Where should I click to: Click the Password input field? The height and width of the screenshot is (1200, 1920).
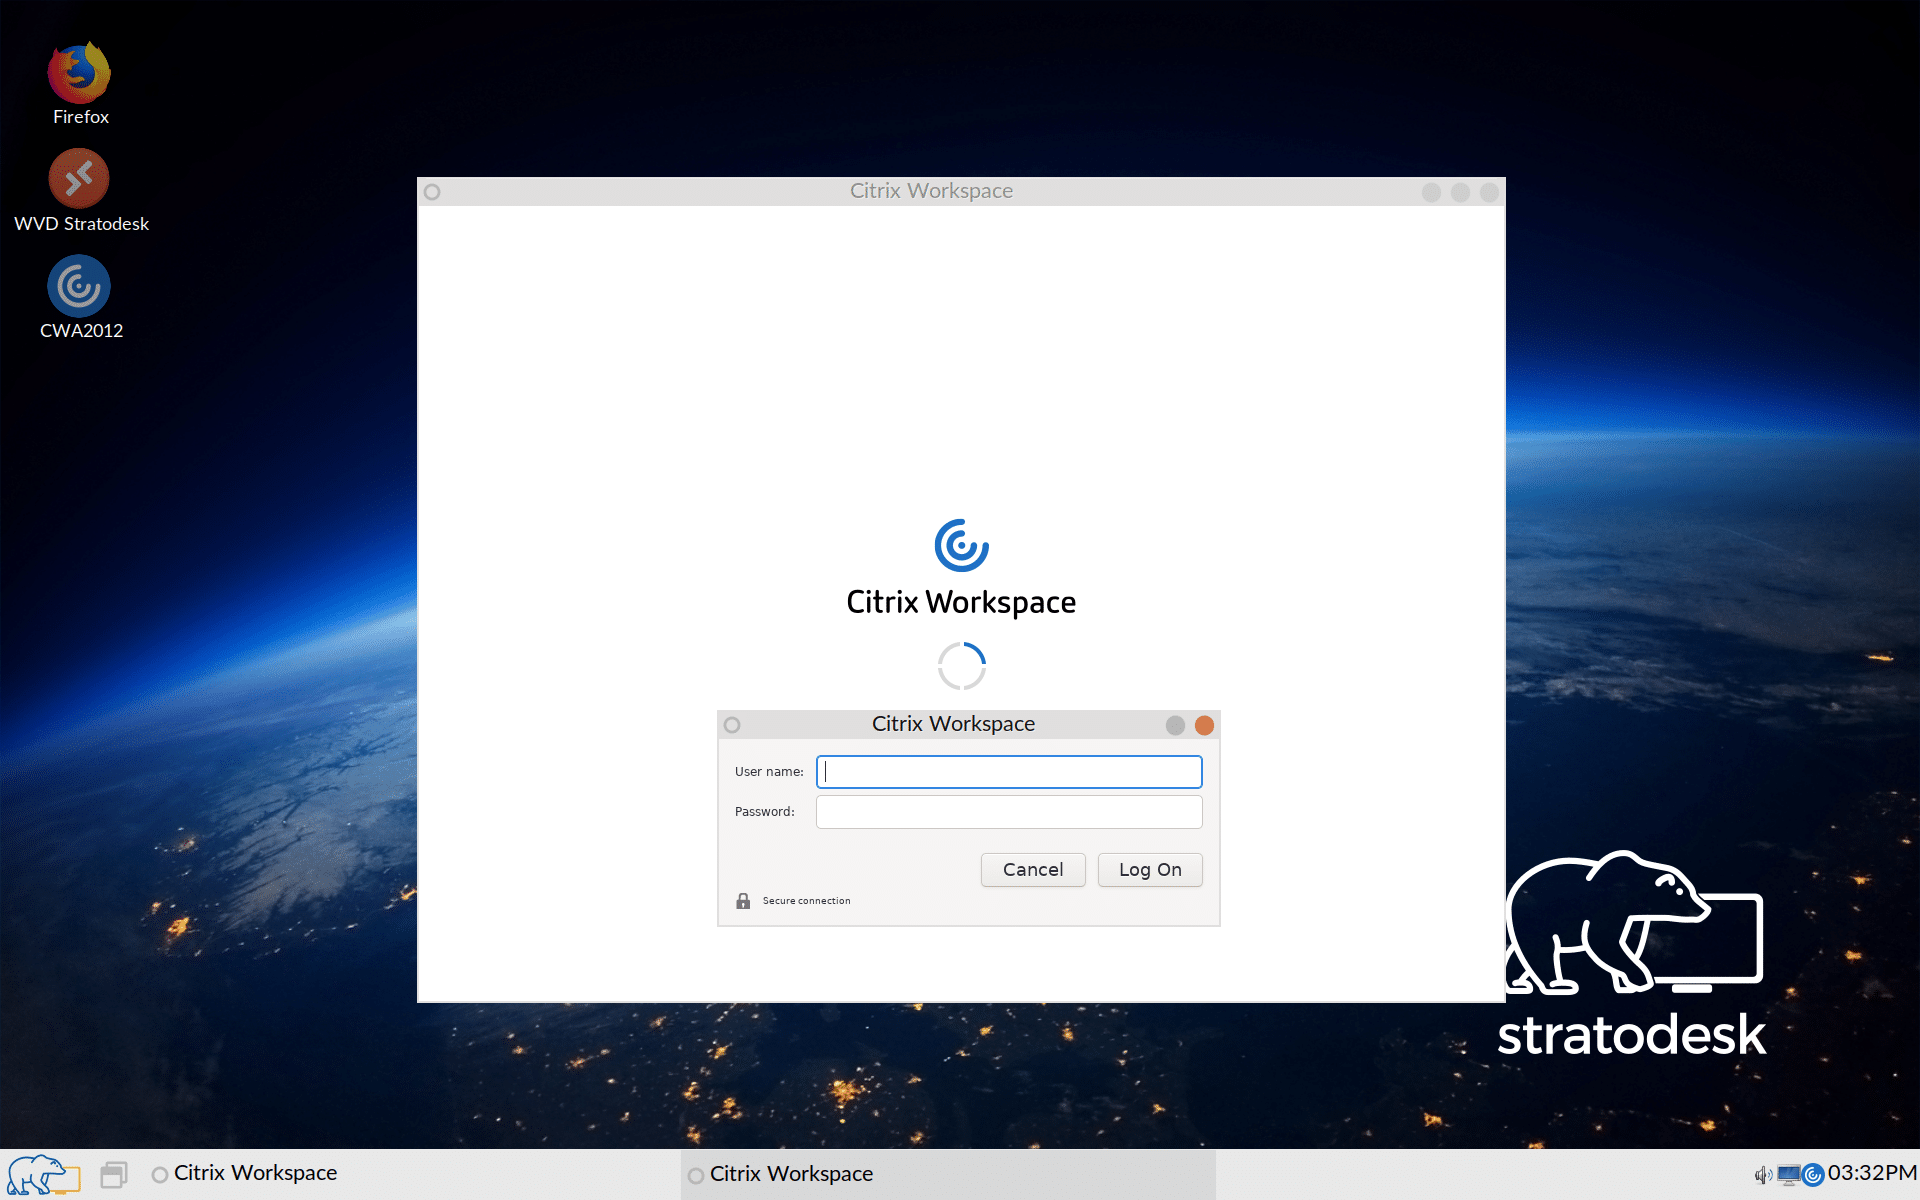[x=1009, y=812]
